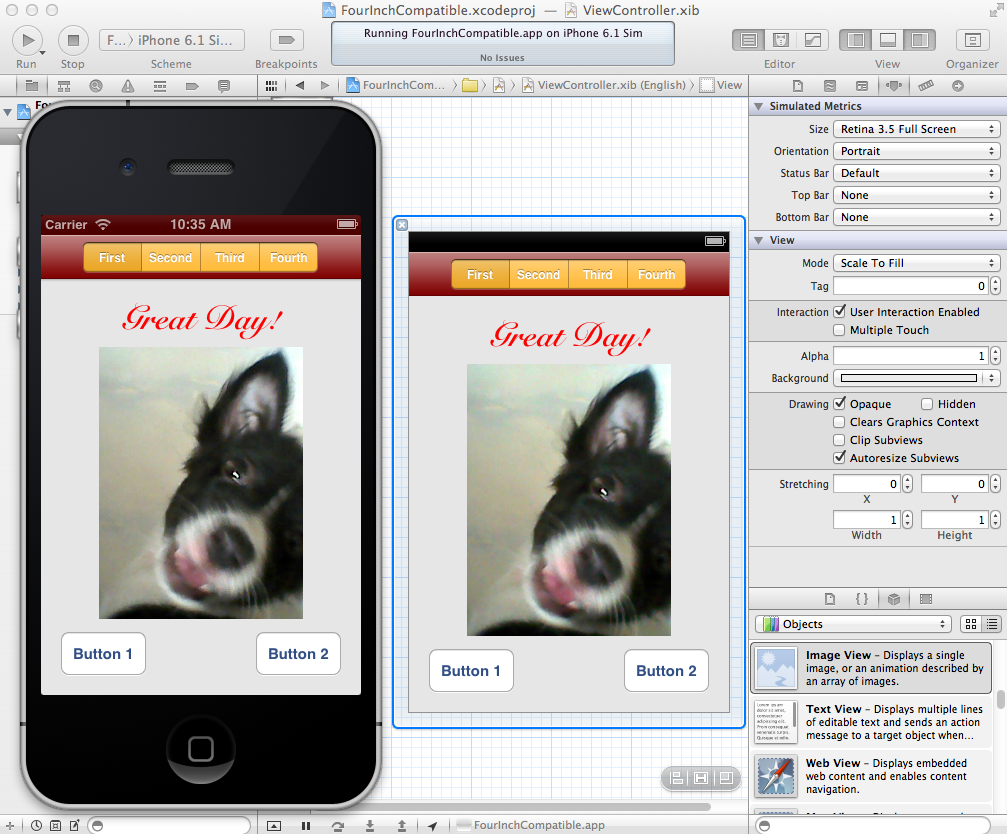Image resolution: width=1007 pixels, height=834 pixels.
Task: Open the Top Bar dropdown
Action: (x=916, y=195)
